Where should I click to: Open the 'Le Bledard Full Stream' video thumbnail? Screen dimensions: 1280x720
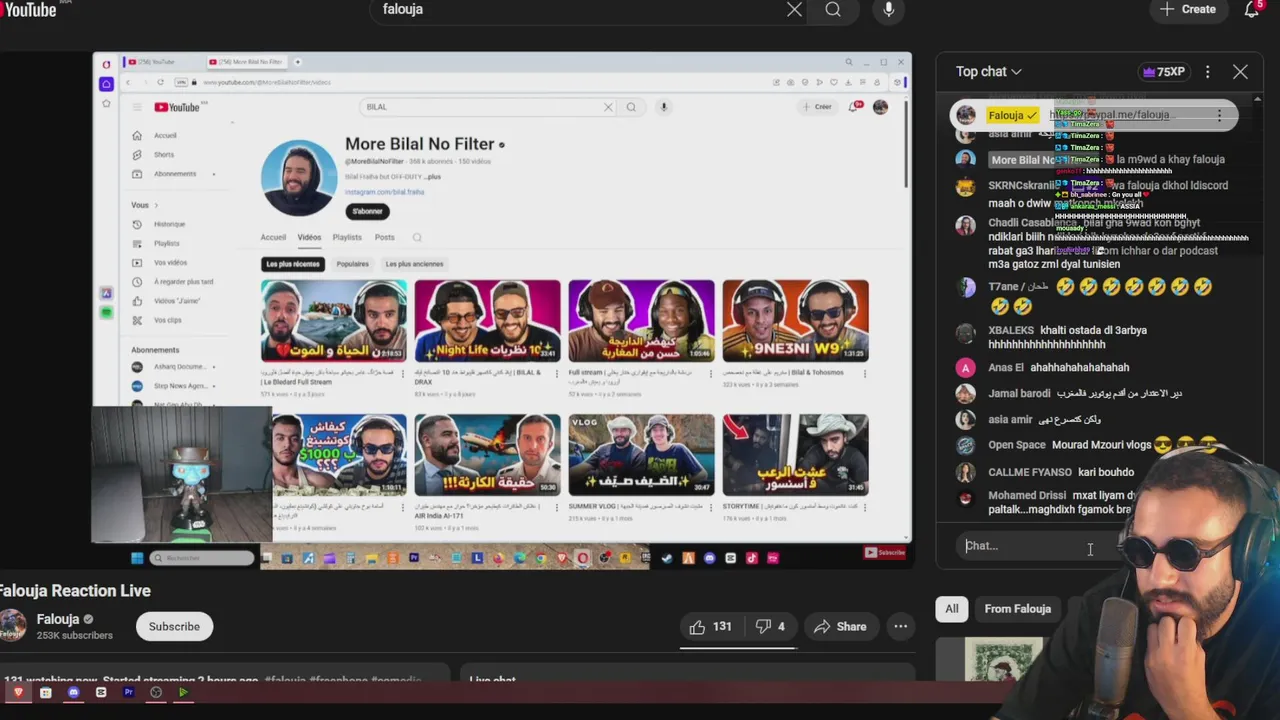(x=334, y=321)
